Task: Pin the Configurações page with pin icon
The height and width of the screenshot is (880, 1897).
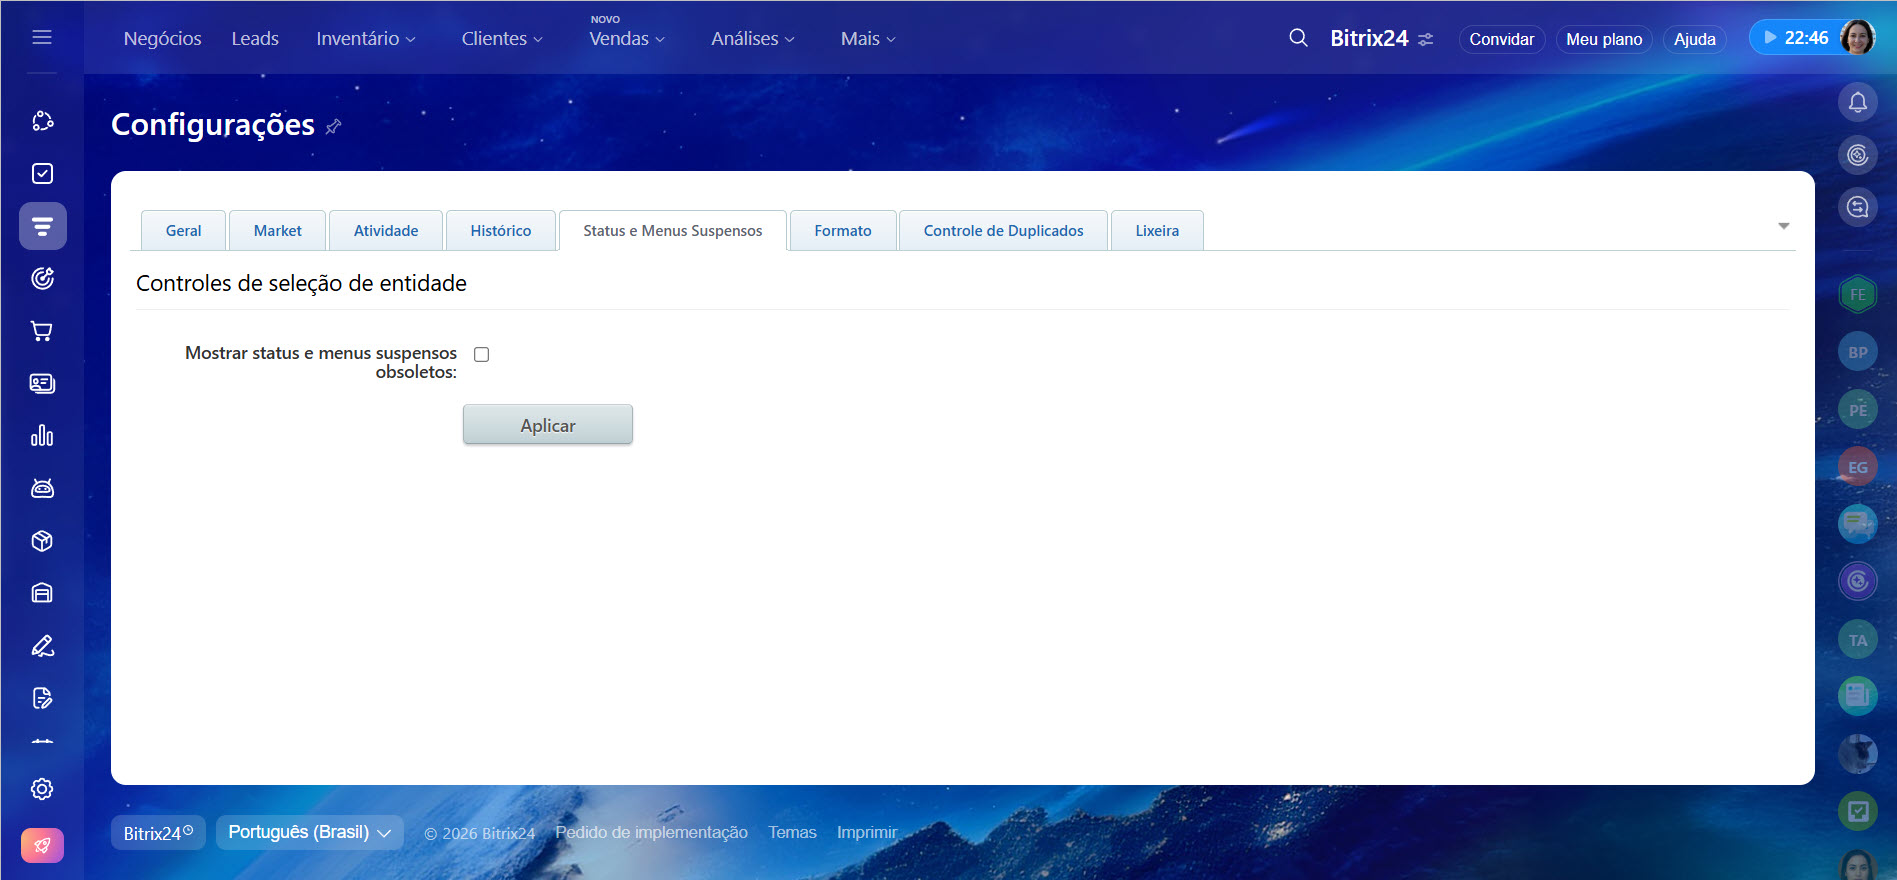Action: point(334,126)
